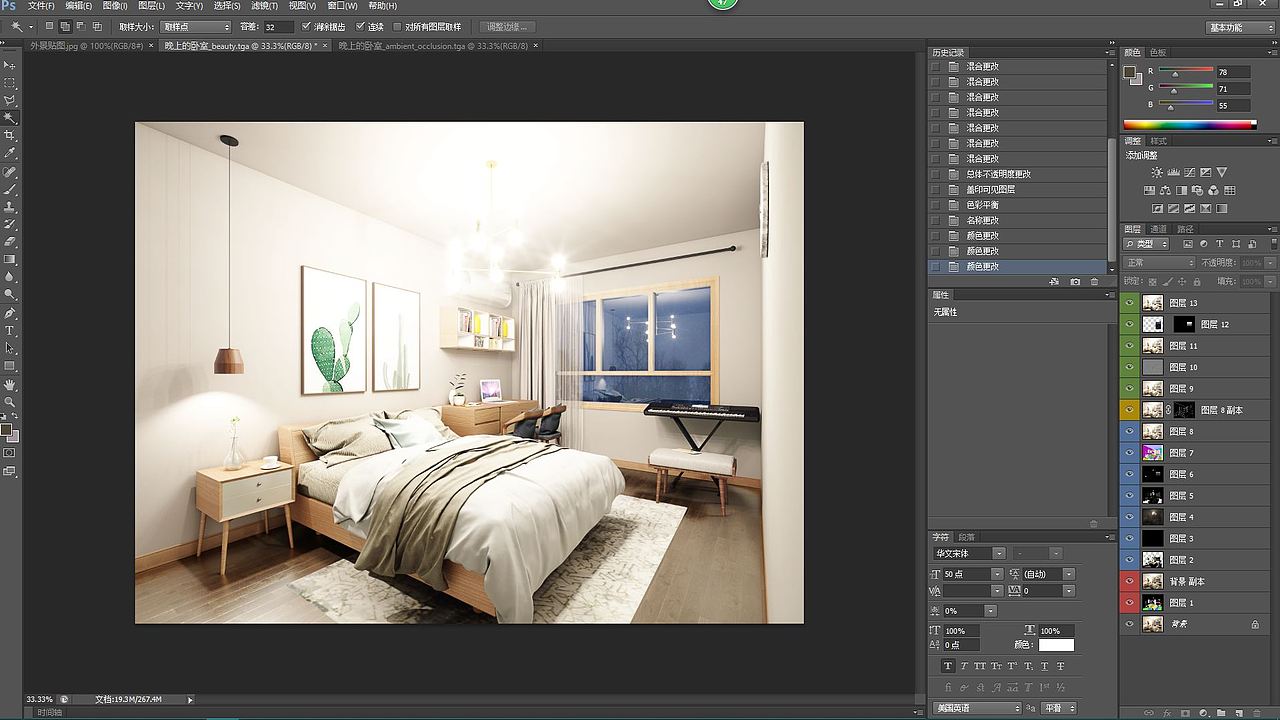Select the Rectangular Marquee tool
1280x720 pixels.
[x=10, y=83]
